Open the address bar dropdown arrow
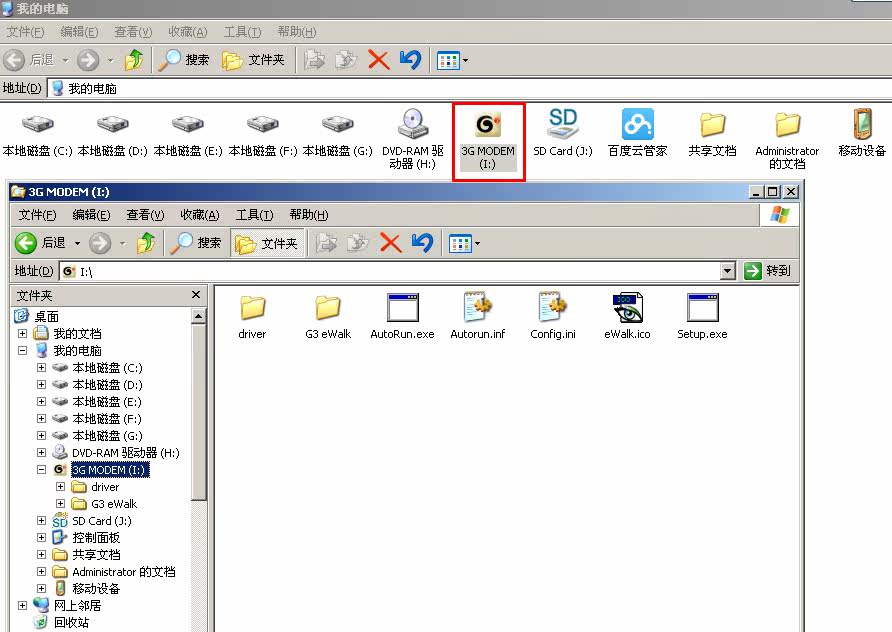 pyautogui.click(x=727, y=271)
